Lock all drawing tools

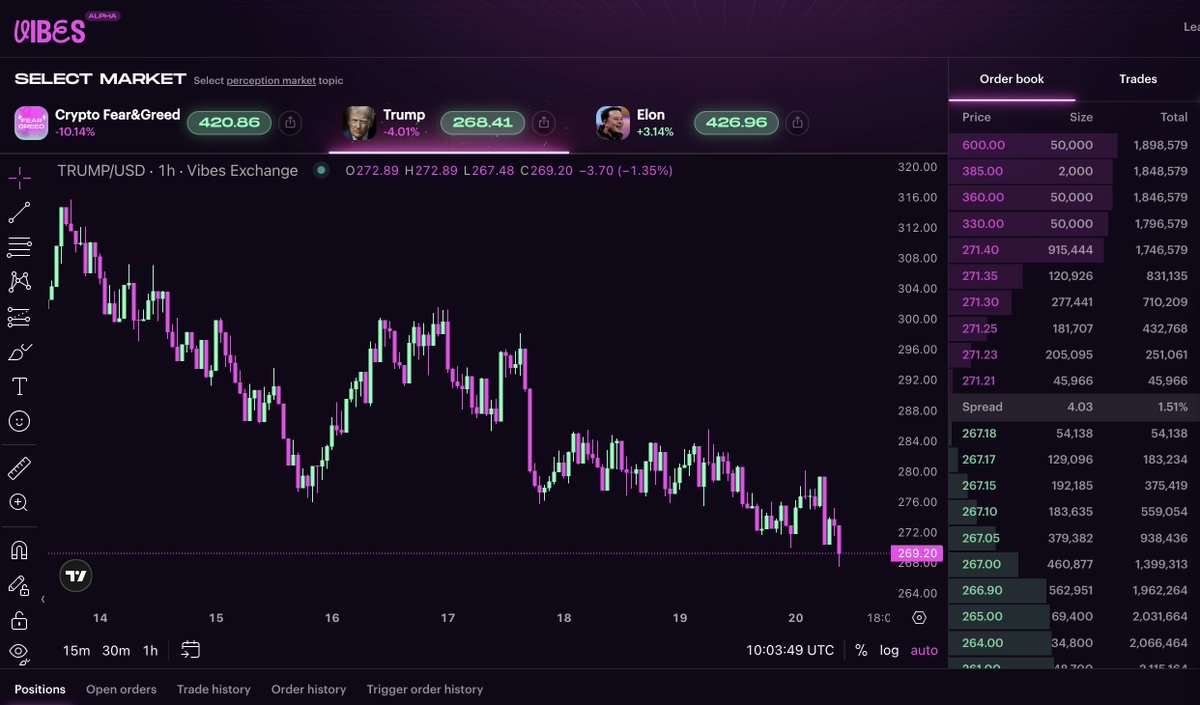point(19,620)
